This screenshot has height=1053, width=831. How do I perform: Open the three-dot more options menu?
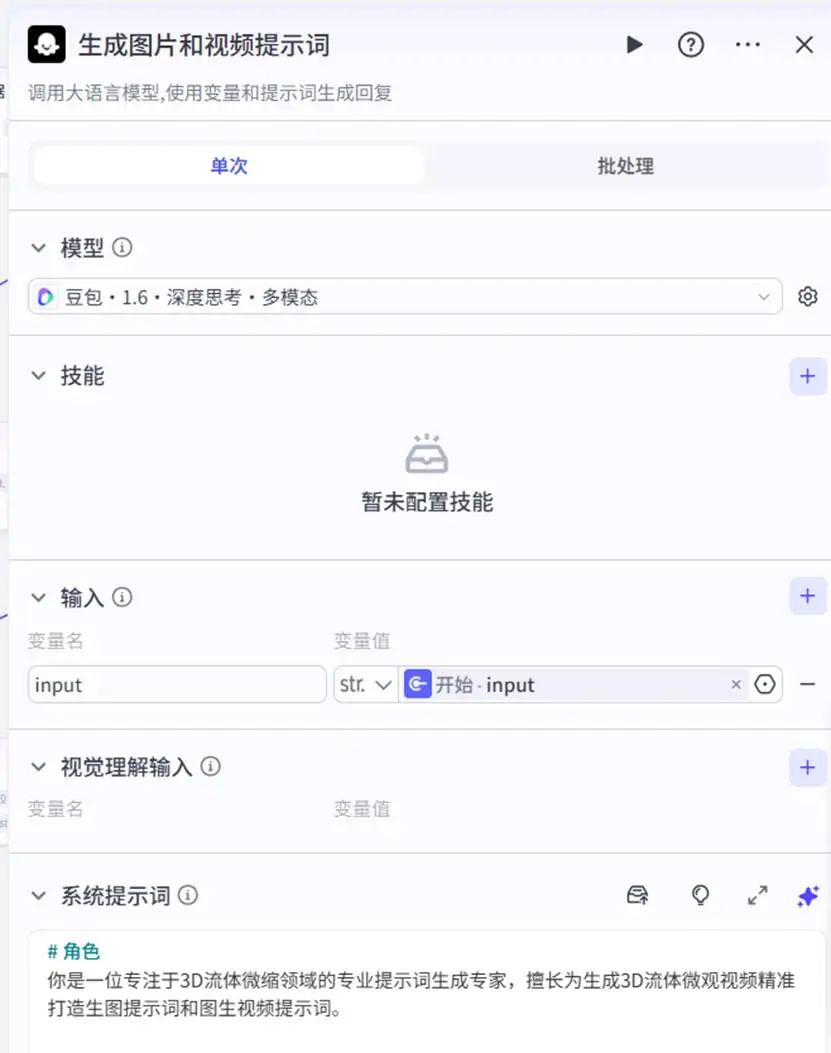coord(748,45)
